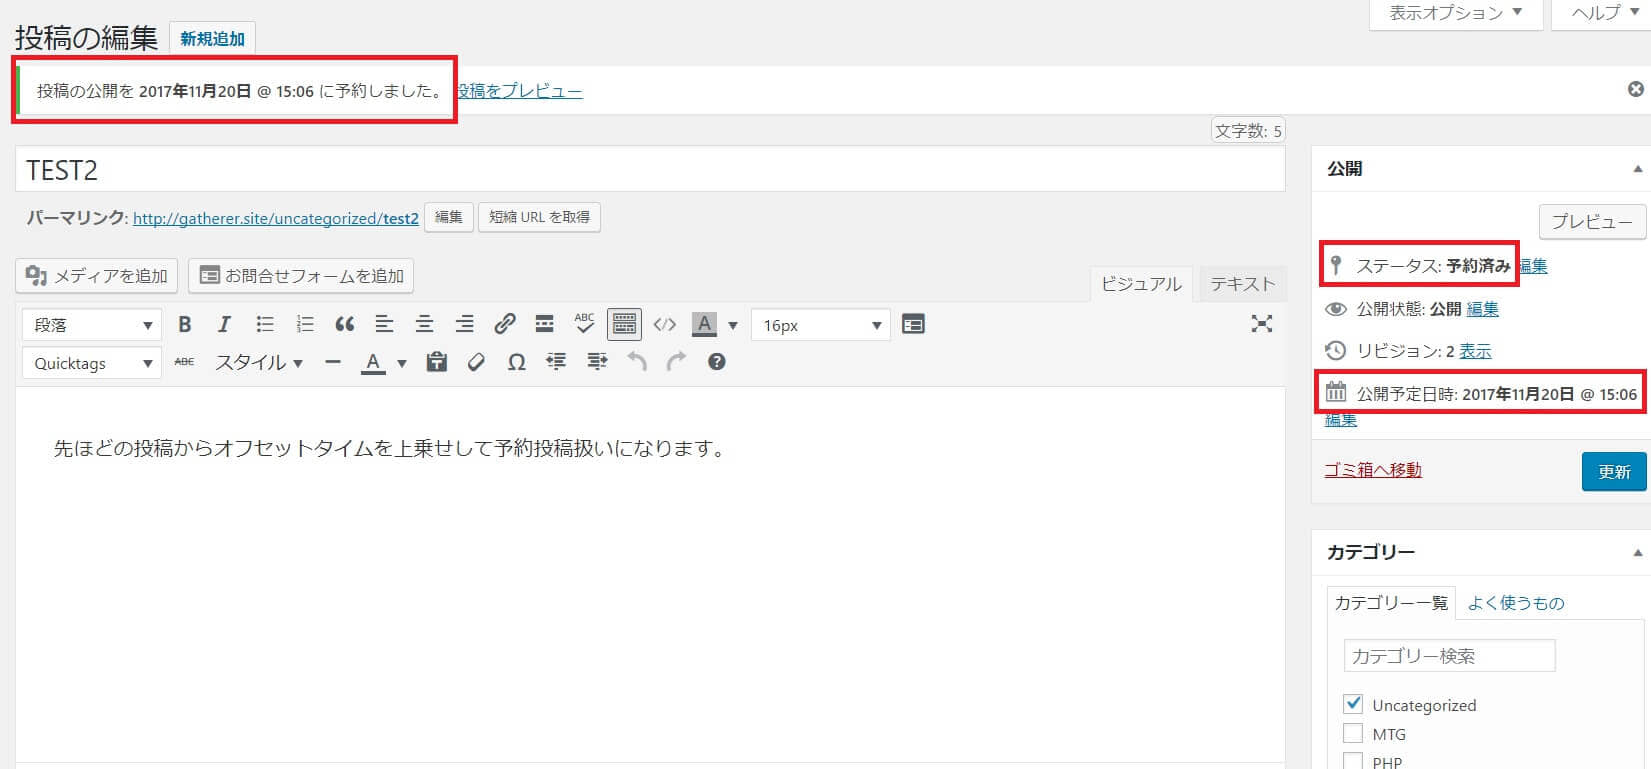Dismiss the scheduled-post notice
Screen dimensions: 1651x769
(x=1635, y=89)
